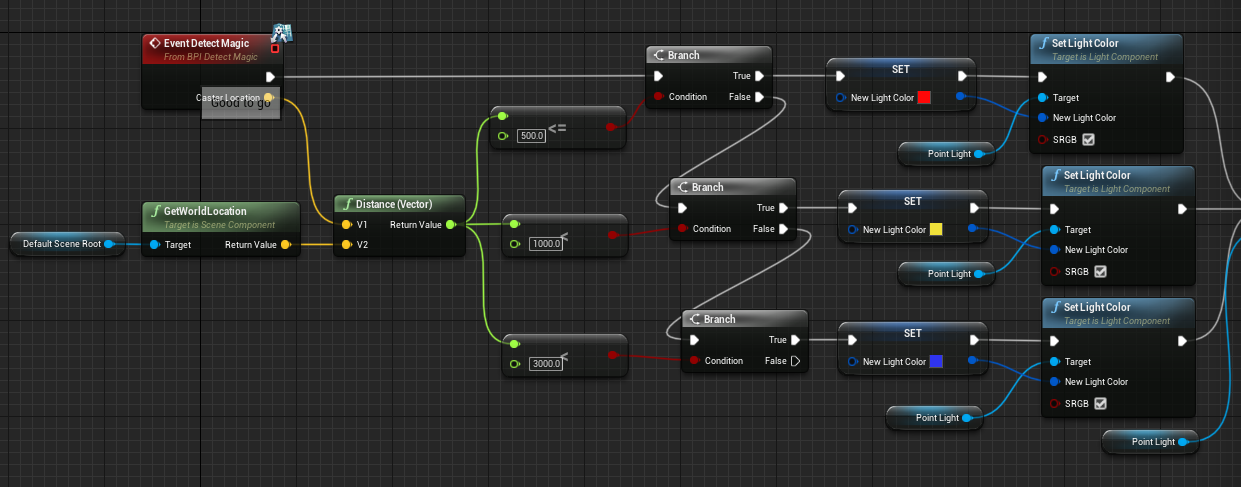
Task: Select the Distance (Vector) node title
Action: pos(394,204)
